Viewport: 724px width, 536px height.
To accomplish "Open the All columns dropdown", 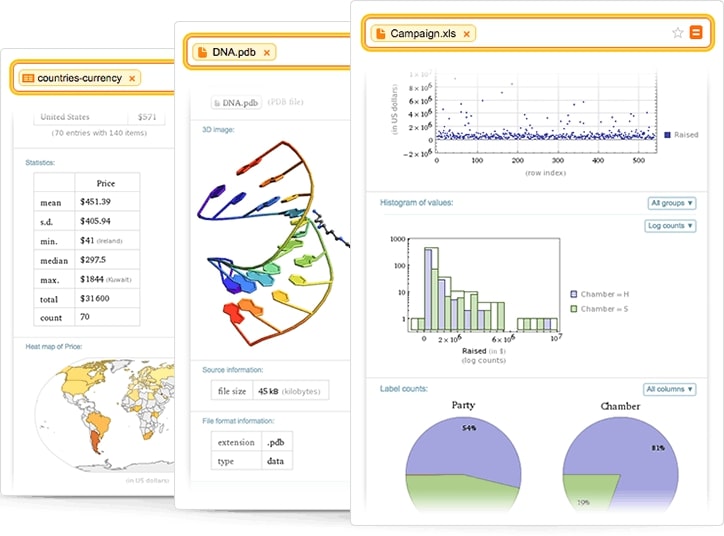I will [669, 389].
